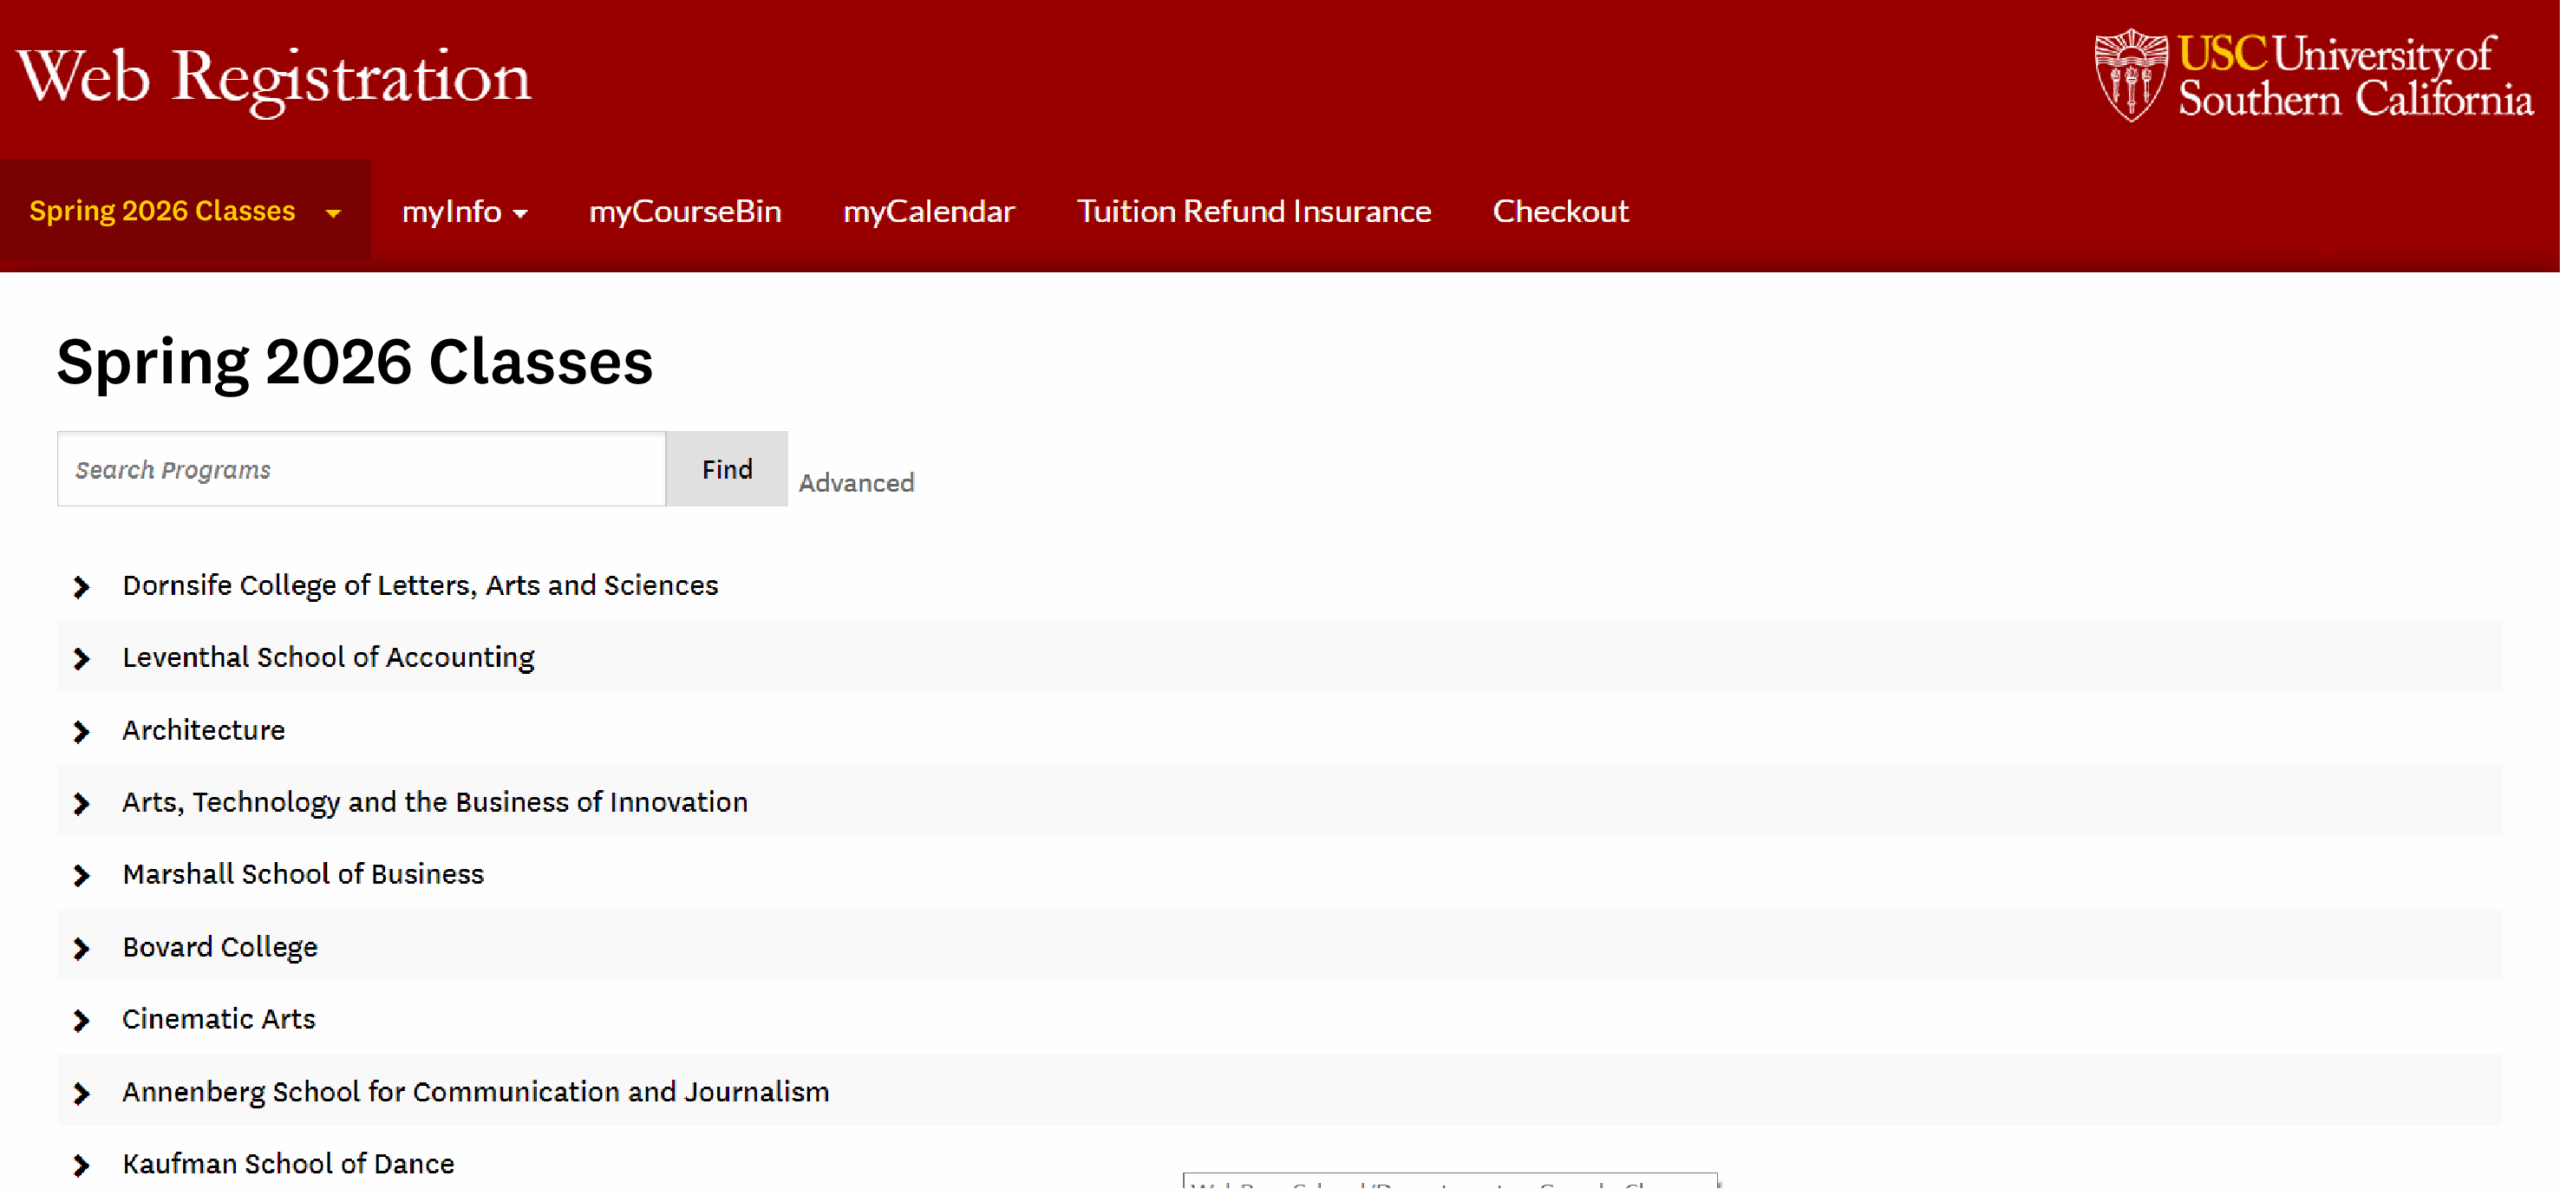Open the myInfo dropdown menu

click(465, 211)
